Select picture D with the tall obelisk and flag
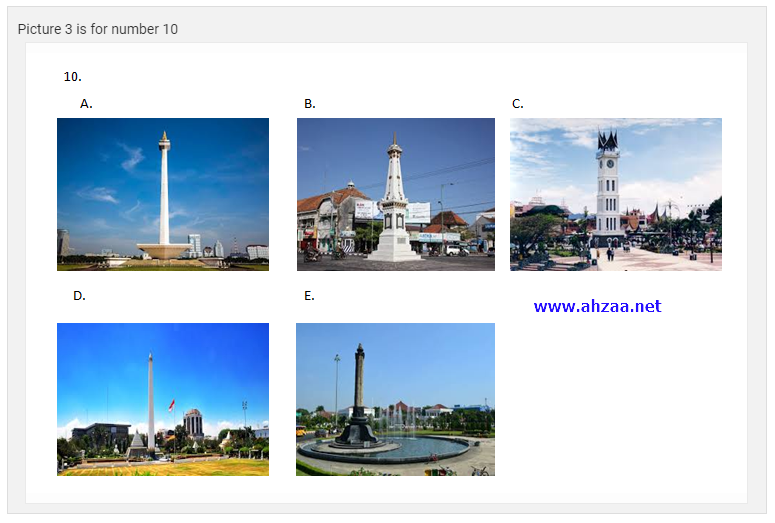 click(163, 399)
